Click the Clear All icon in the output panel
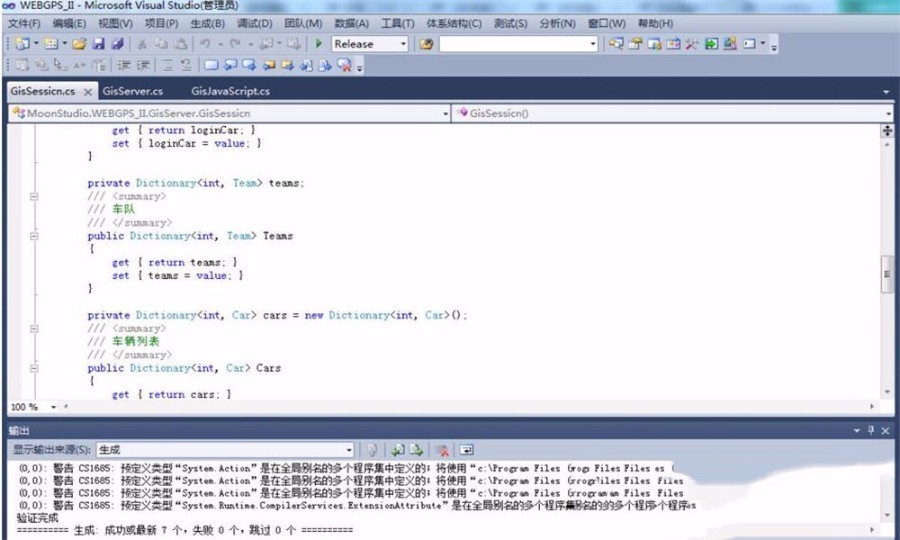This screenshot has width=900, height=540. (441, 450)
